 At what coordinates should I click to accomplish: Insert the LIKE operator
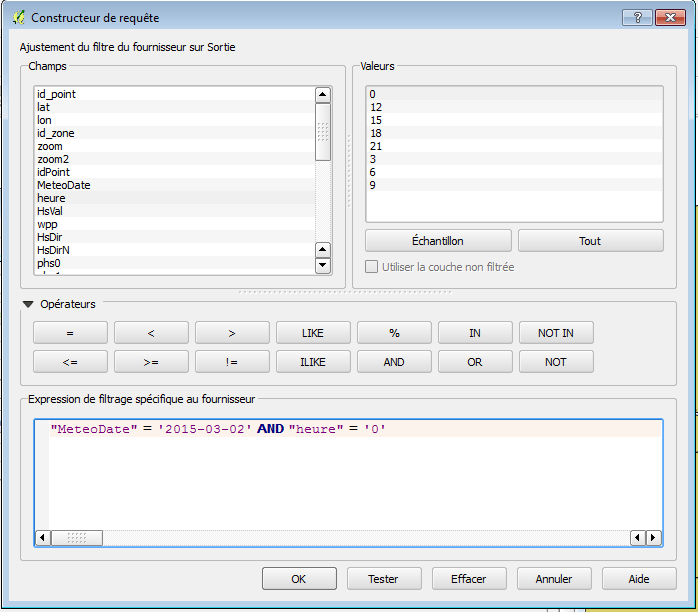pos(313,333)
